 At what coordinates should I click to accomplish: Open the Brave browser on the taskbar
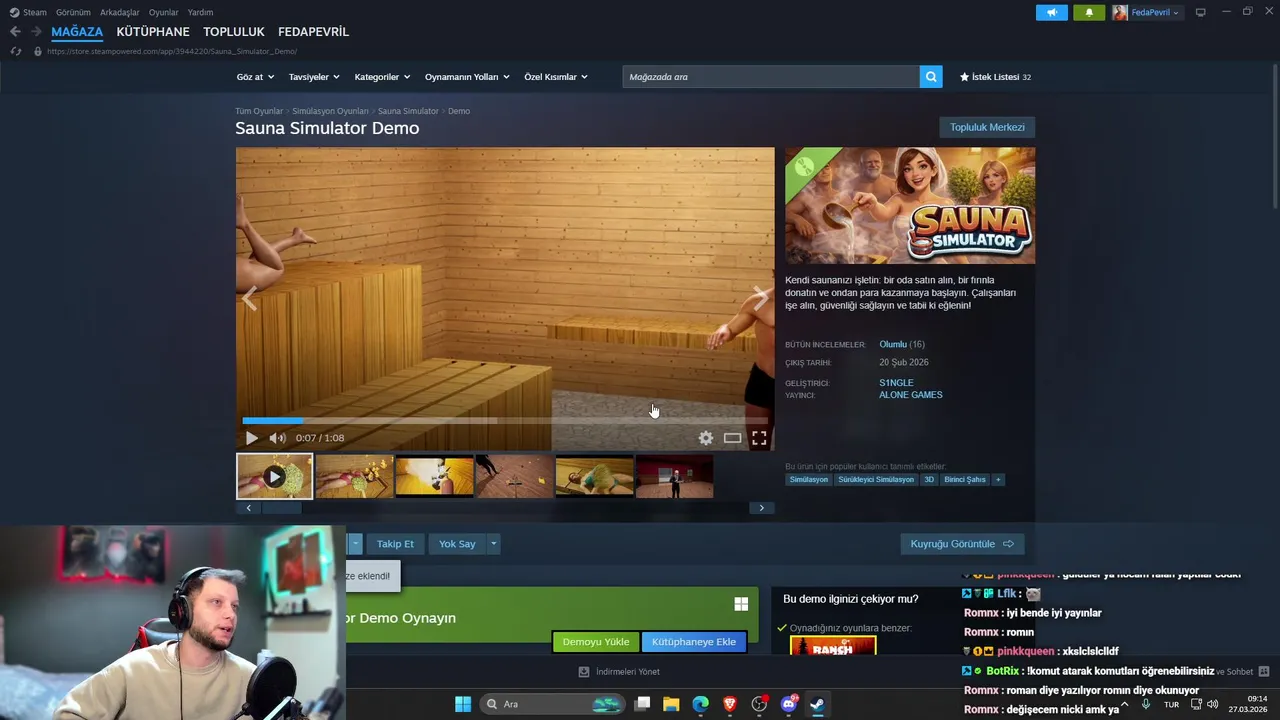click(x=729, y=704)
